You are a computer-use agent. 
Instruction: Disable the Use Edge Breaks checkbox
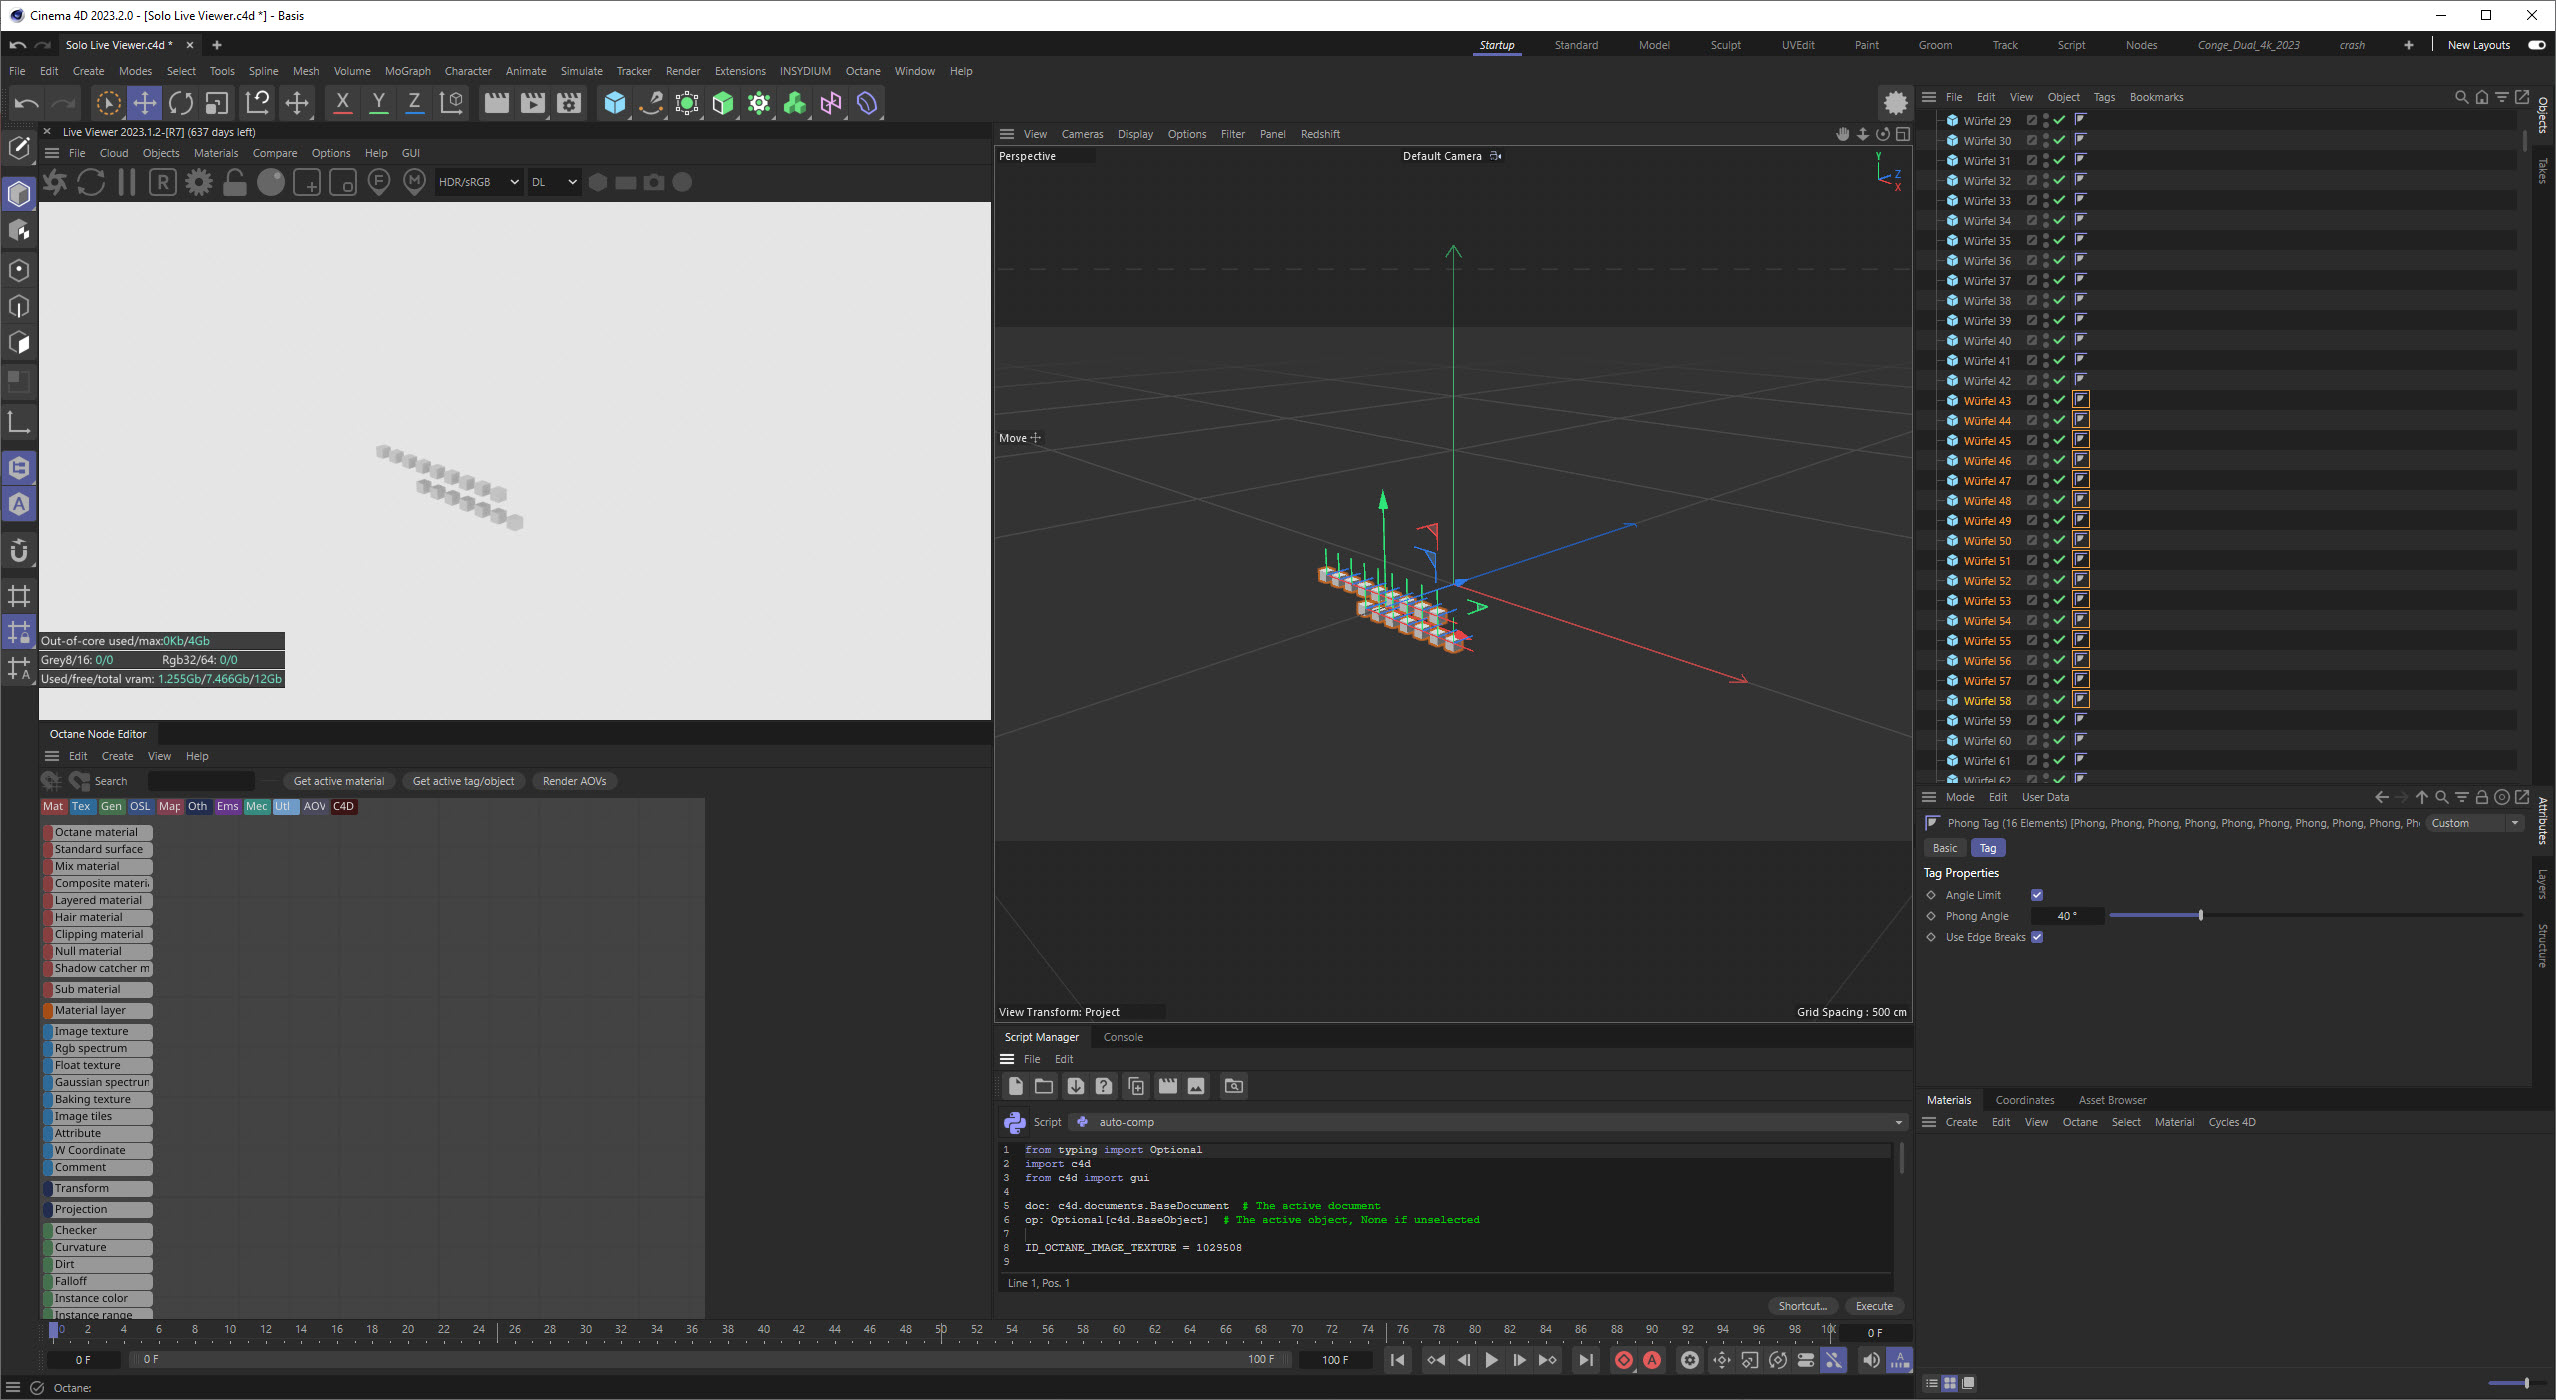[x=2037, y=937]
